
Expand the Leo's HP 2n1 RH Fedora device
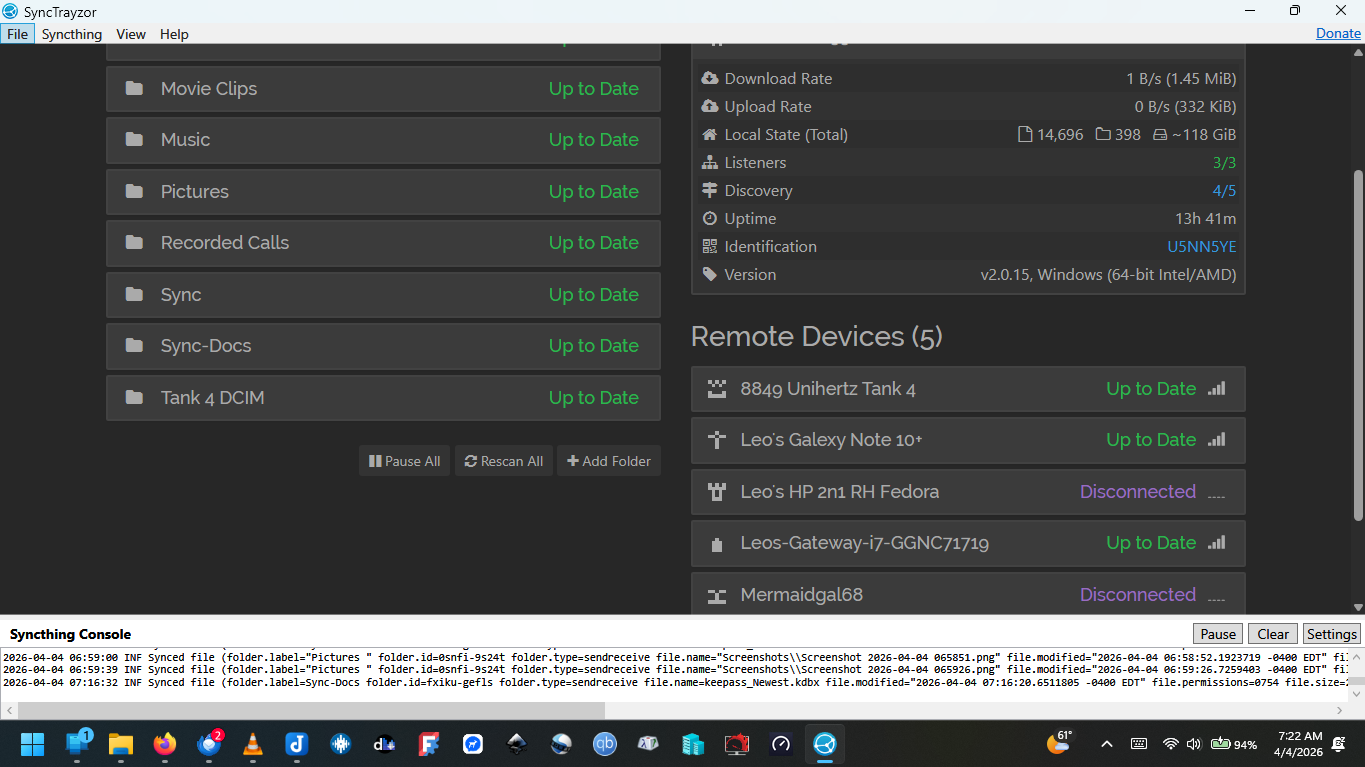click(x=967, y=492)
